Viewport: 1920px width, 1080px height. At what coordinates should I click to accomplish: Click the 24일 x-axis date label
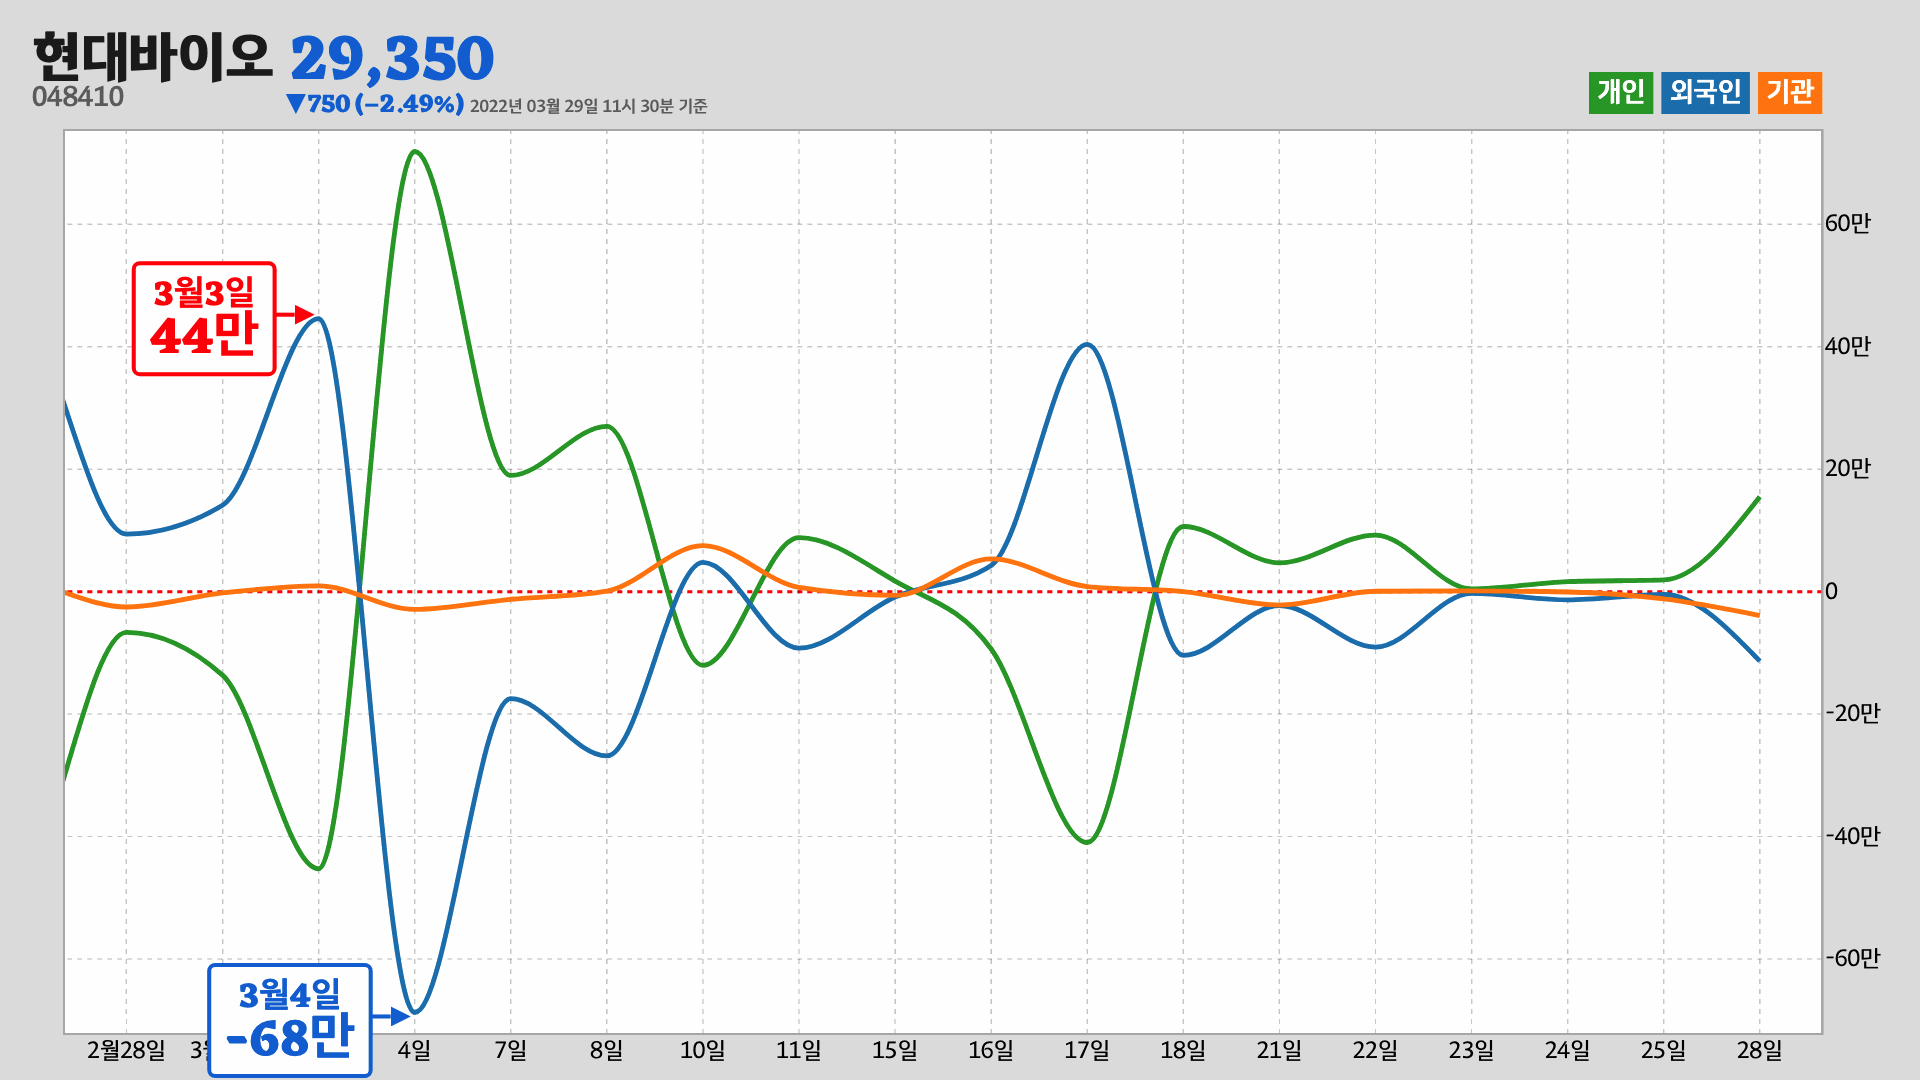tap(1567, 1051)
